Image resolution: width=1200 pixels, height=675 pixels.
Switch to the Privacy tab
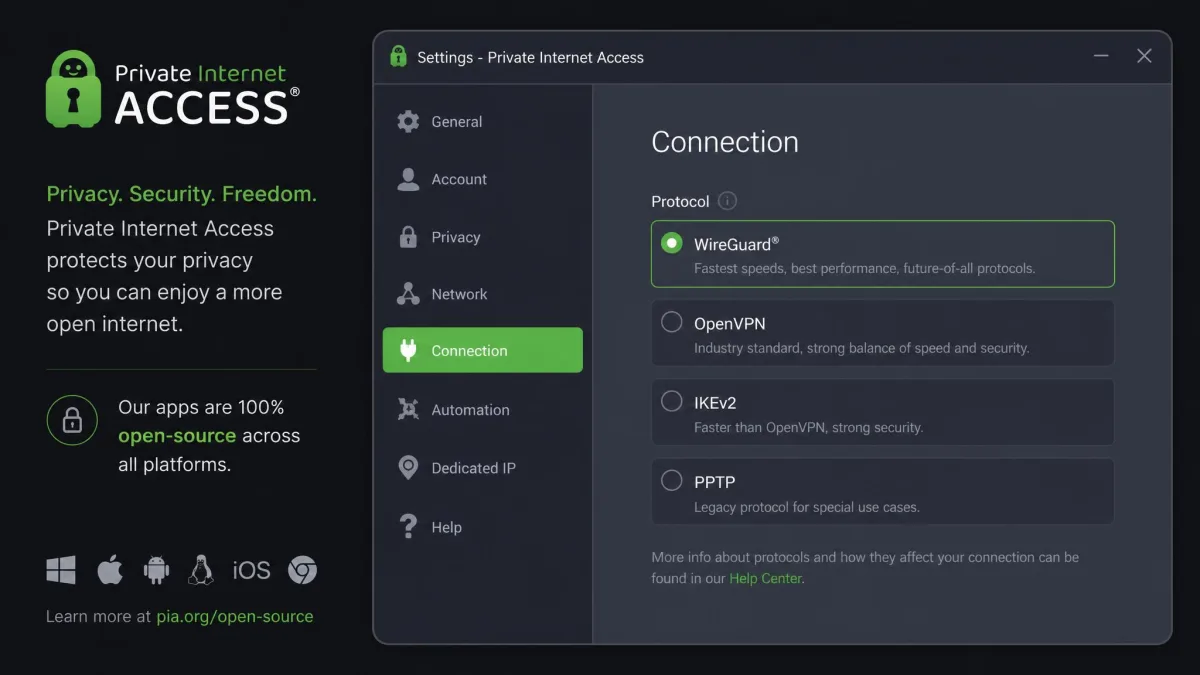click(x=482, y=237)
